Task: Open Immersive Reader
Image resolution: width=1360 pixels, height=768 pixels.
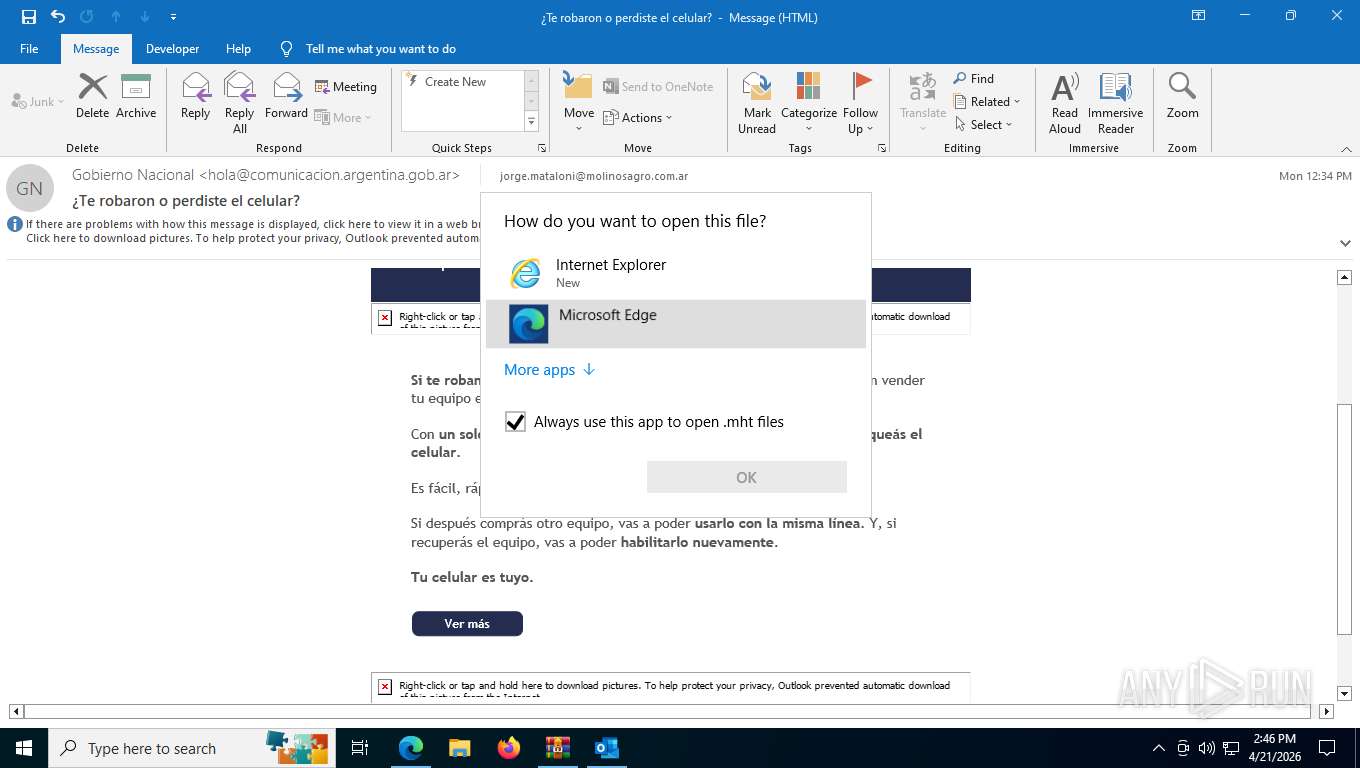Action: click(1116, 103)
